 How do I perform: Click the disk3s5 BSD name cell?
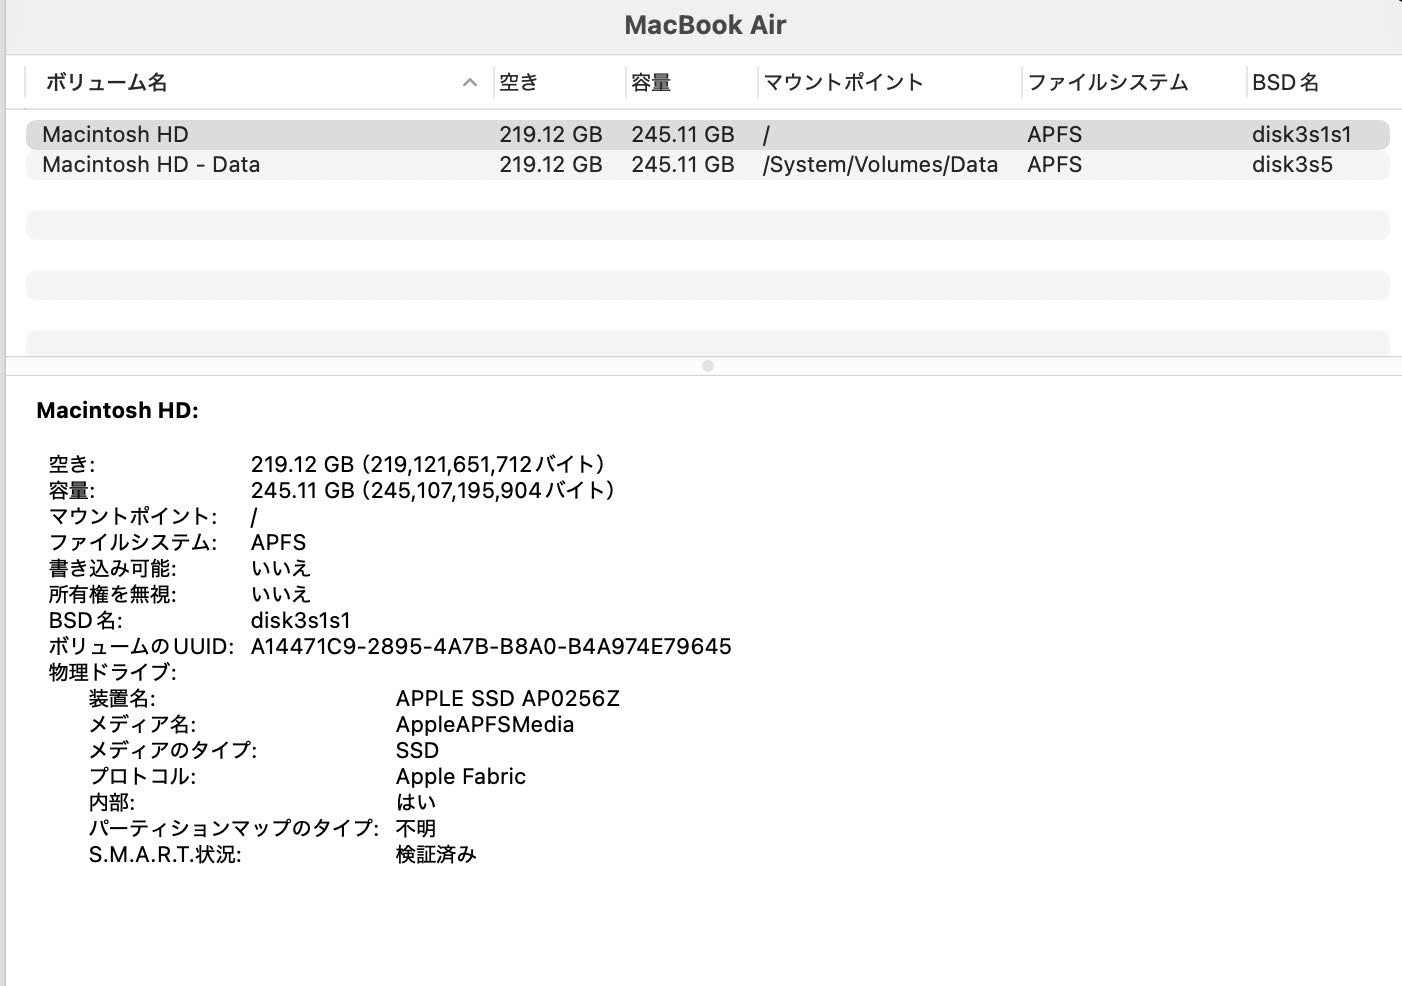click(x=1292, y=165)
